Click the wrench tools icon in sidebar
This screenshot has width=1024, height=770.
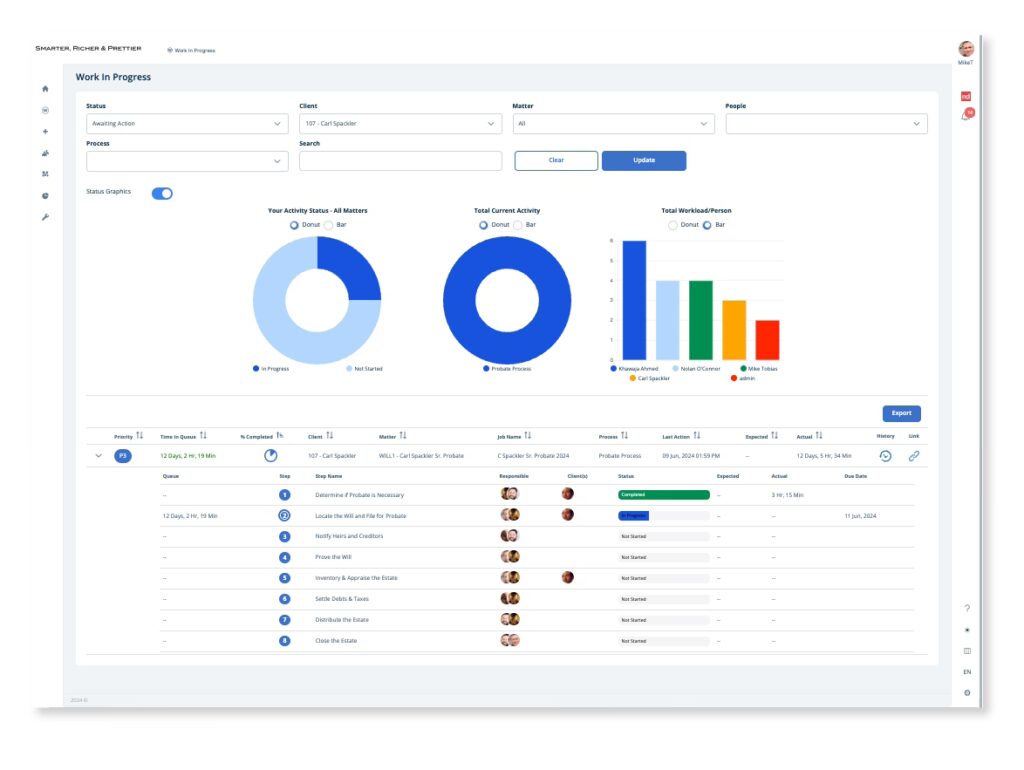pyautogui.click(x=45, y=217)
